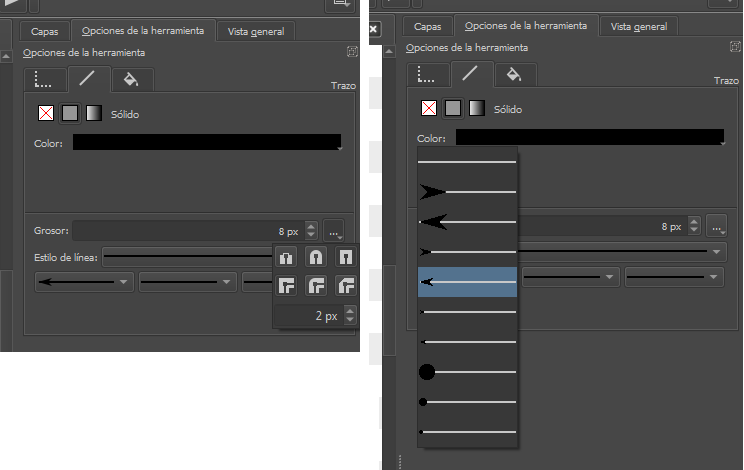Screen dimensions: 744x470
Task: Set no stroke (red X) in cap-popup panel
Action: point(46,113)
